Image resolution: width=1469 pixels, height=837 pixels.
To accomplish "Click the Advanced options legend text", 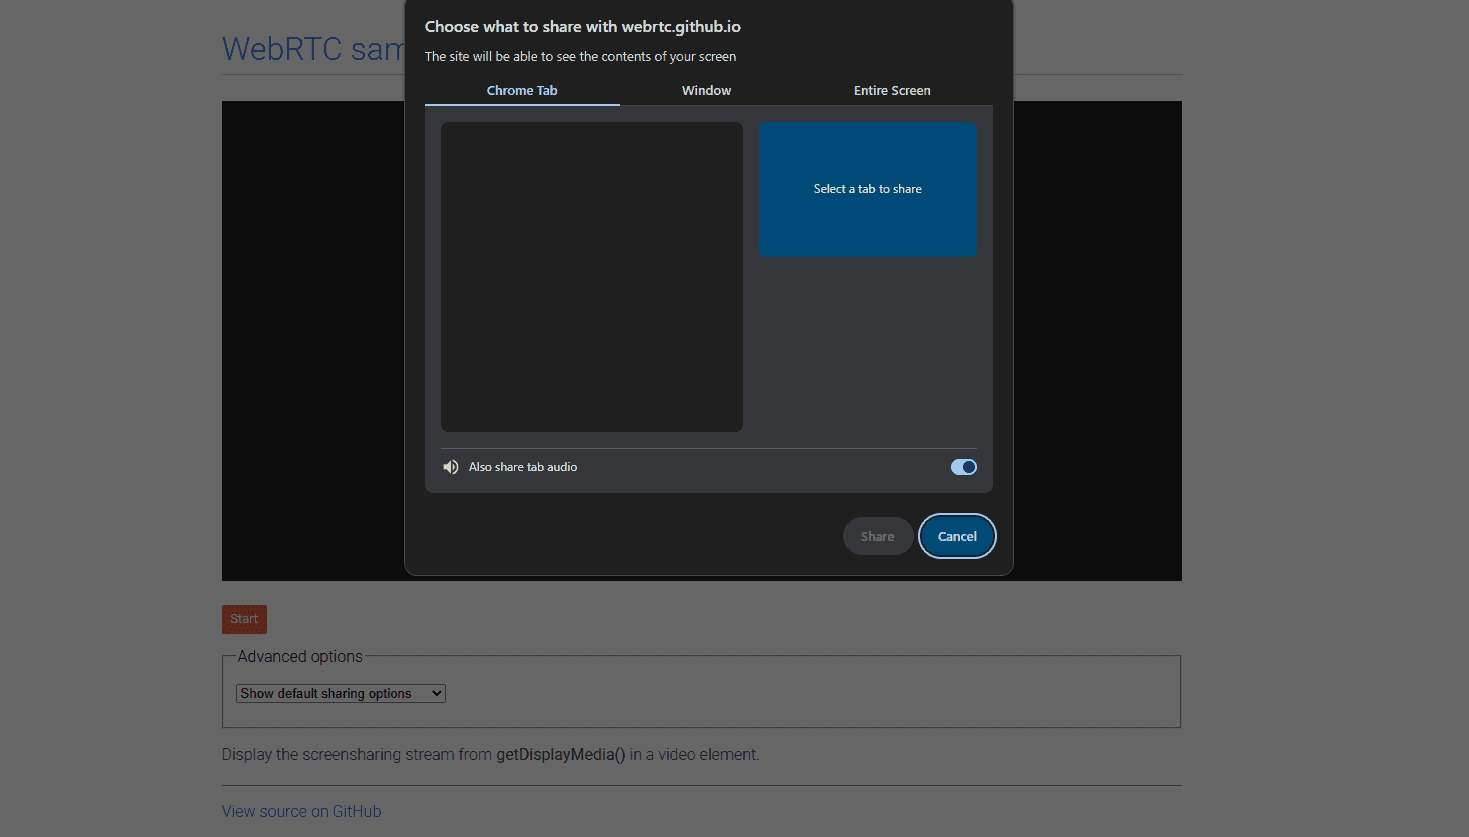I will pyautogui.click(x=300, y=656).
